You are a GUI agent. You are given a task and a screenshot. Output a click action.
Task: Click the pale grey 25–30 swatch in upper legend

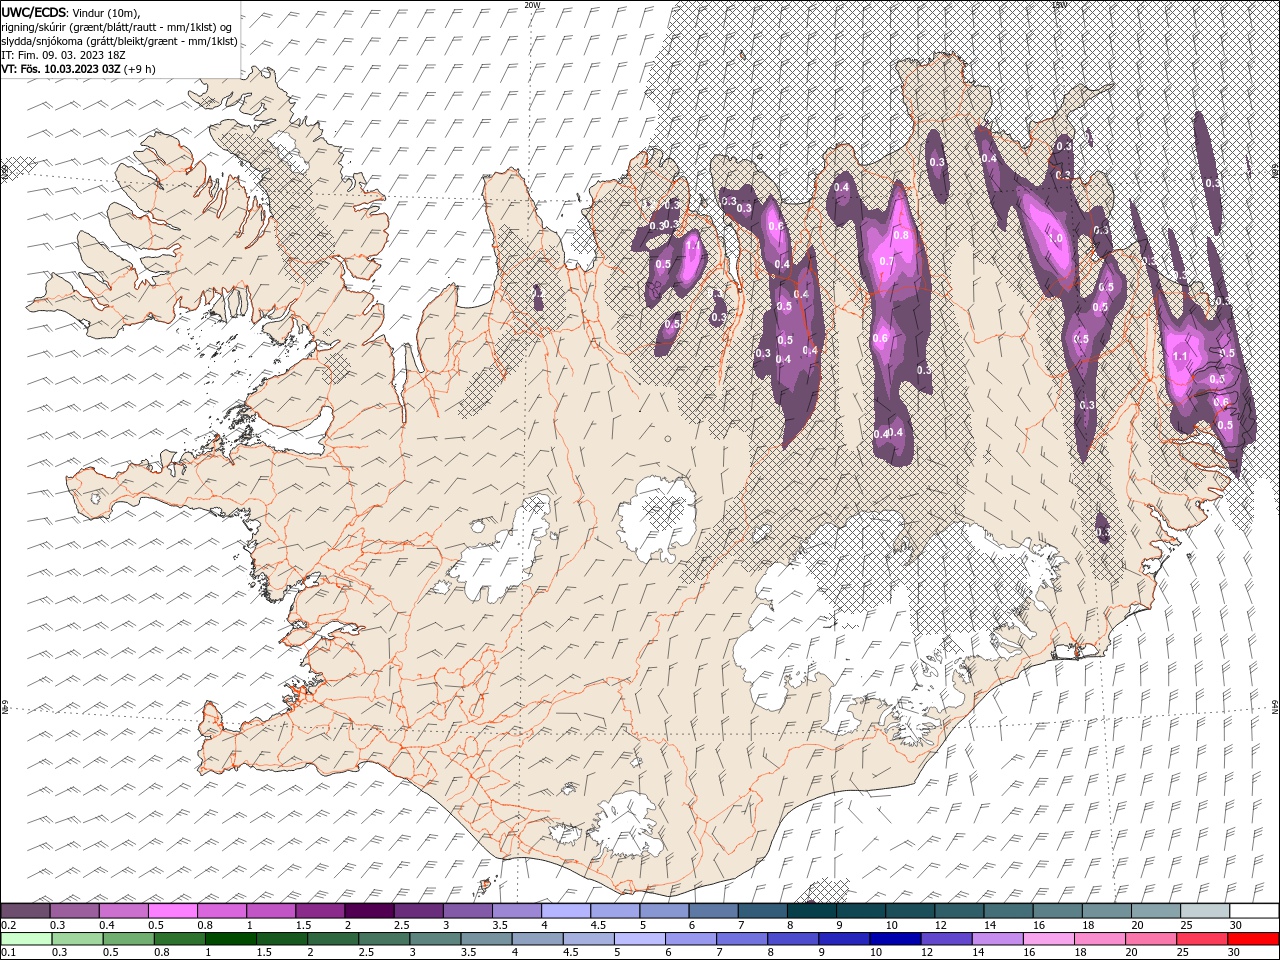1204,911
